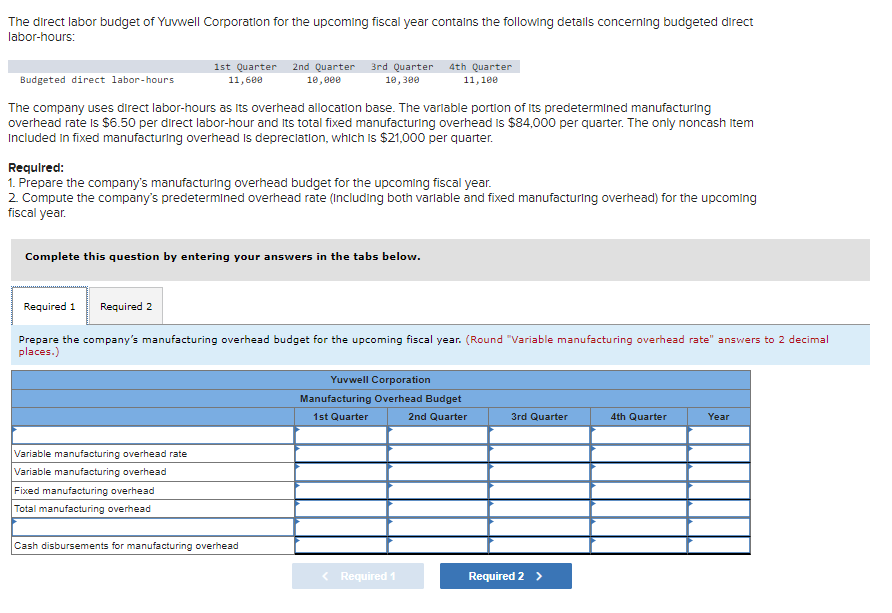This screenshot has height=613, width=892.
Task: Click 1st Quarter cell for Cash disbursements row
Action: (341, 545)
